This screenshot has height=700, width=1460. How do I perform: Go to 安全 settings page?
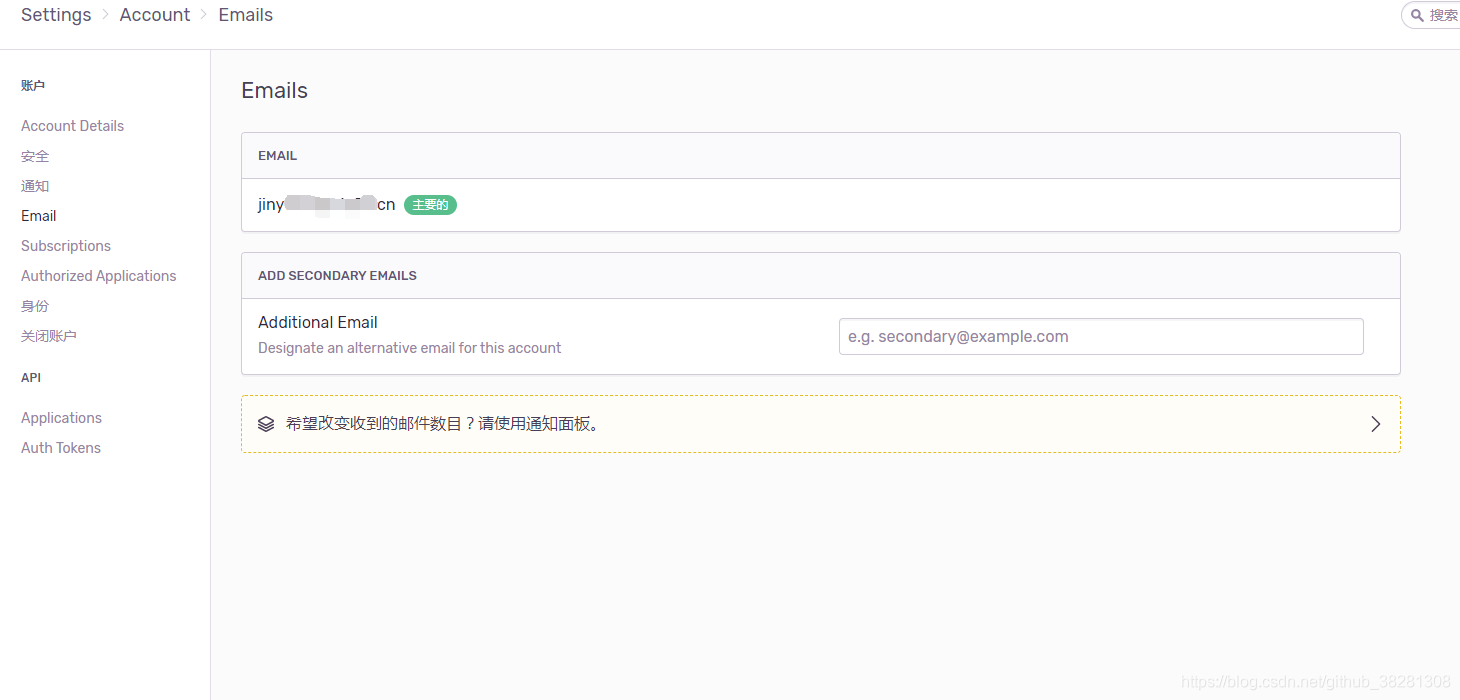click(x=35, y=156)
